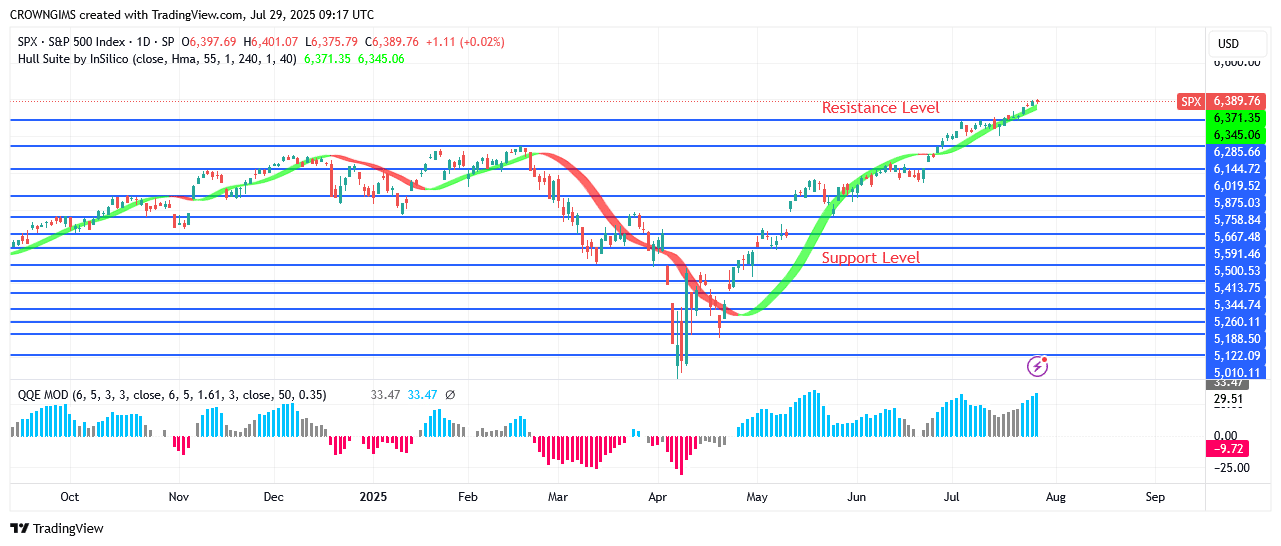Click the Nov label on time axis
1281x546 pixels.
179,496
